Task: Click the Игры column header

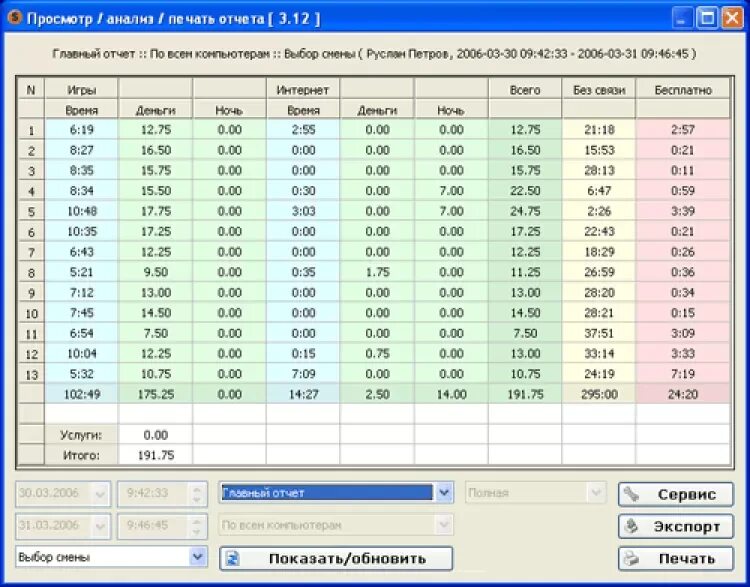Action: click(81, 89)
